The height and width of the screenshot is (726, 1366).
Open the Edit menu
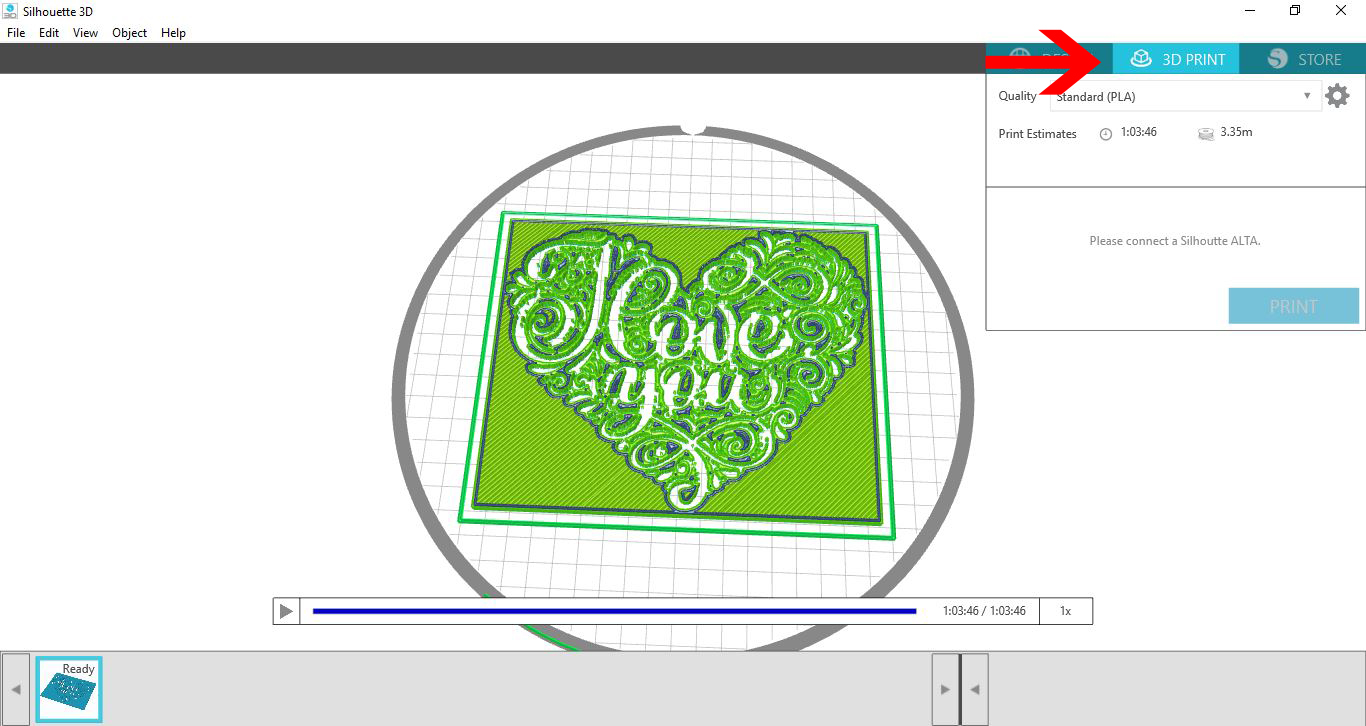(49, 33)
